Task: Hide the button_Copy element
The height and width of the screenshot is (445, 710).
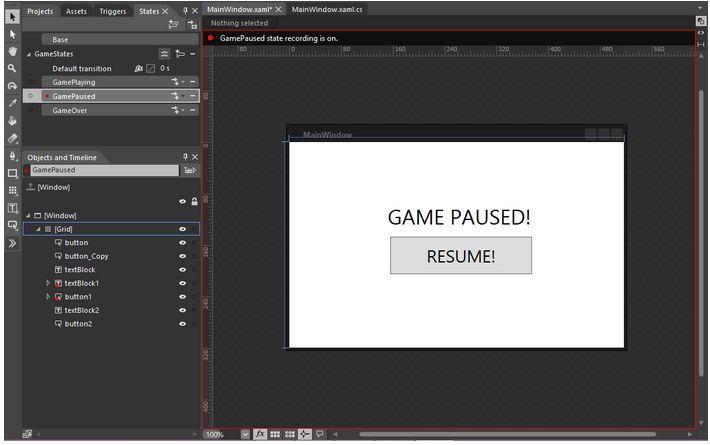Action: tap(182, 256)
